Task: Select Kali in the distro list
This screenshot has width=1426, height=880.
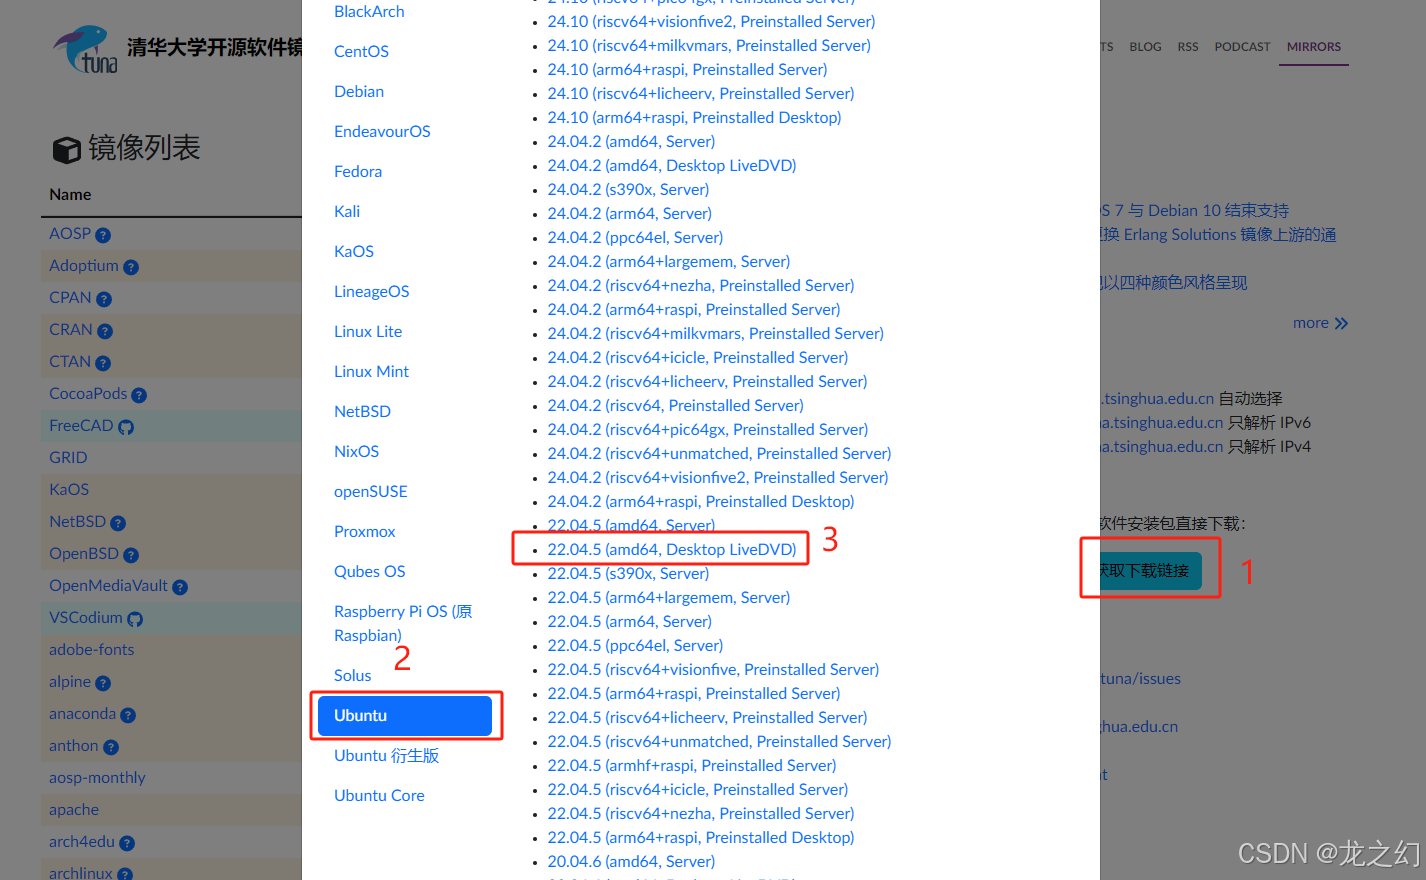Action: coord(347,211)
